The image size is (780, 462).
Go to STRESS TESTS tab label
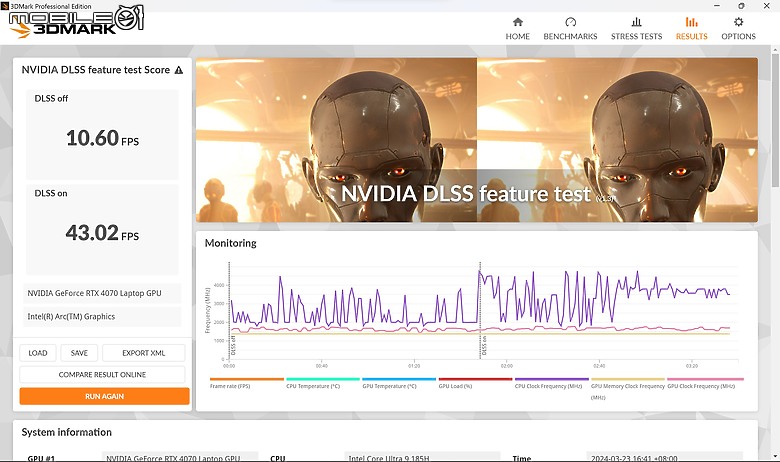pos(636,36)
